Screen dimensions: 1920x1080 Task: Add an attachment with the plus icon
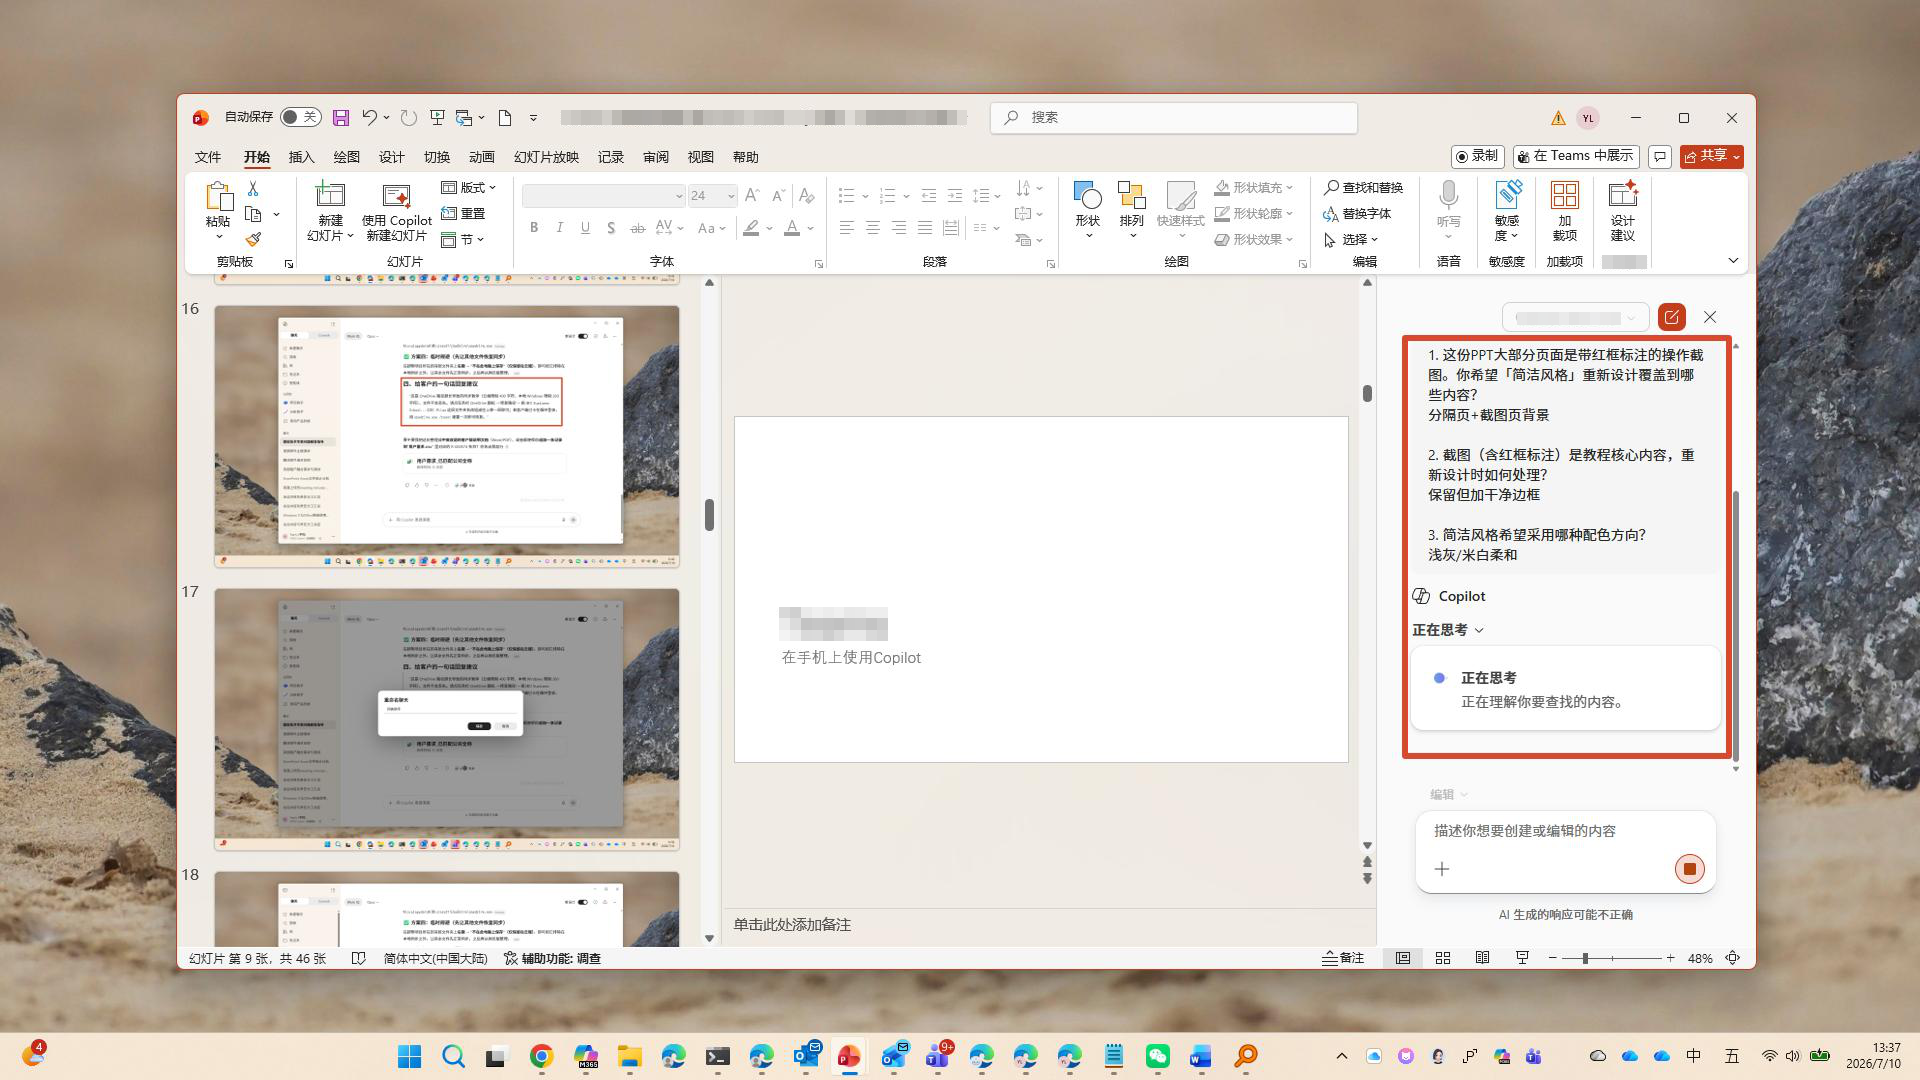tap(1442, 869)
